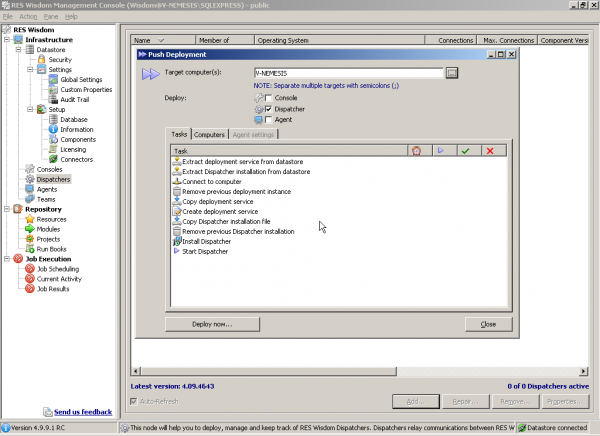Click the Job Scheduling icon
This screenshot has height=436, width=600.
coord(30,269)
